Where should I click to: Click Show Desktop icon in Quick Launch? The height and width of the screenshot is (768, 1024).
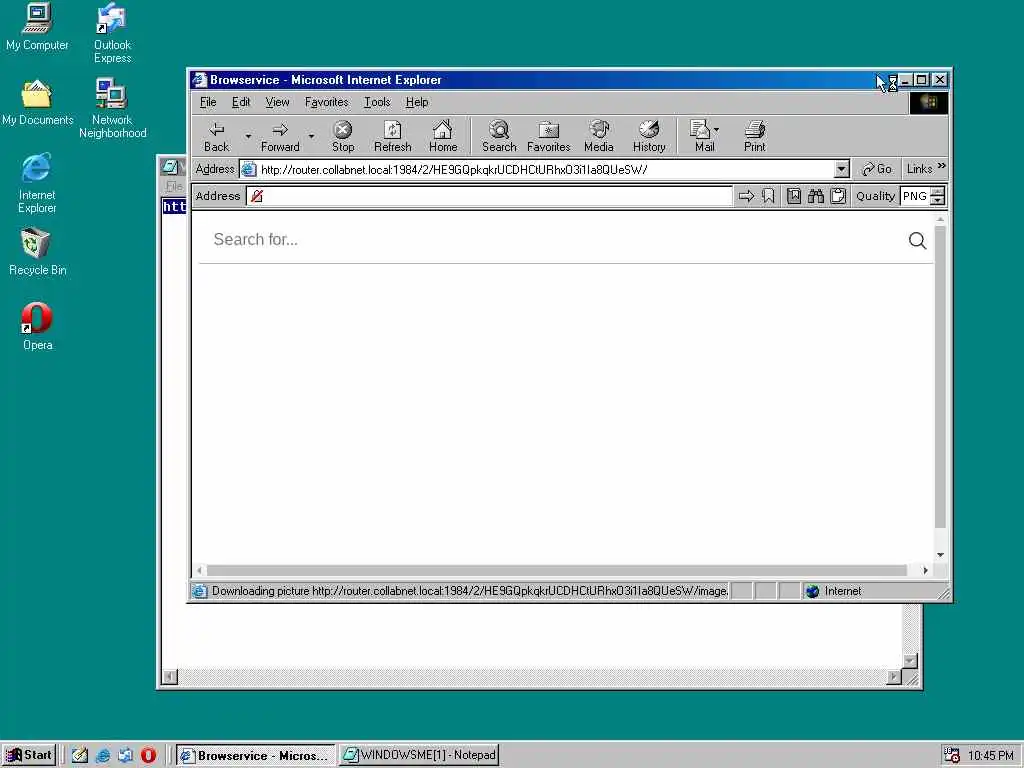tap(80, 755)
